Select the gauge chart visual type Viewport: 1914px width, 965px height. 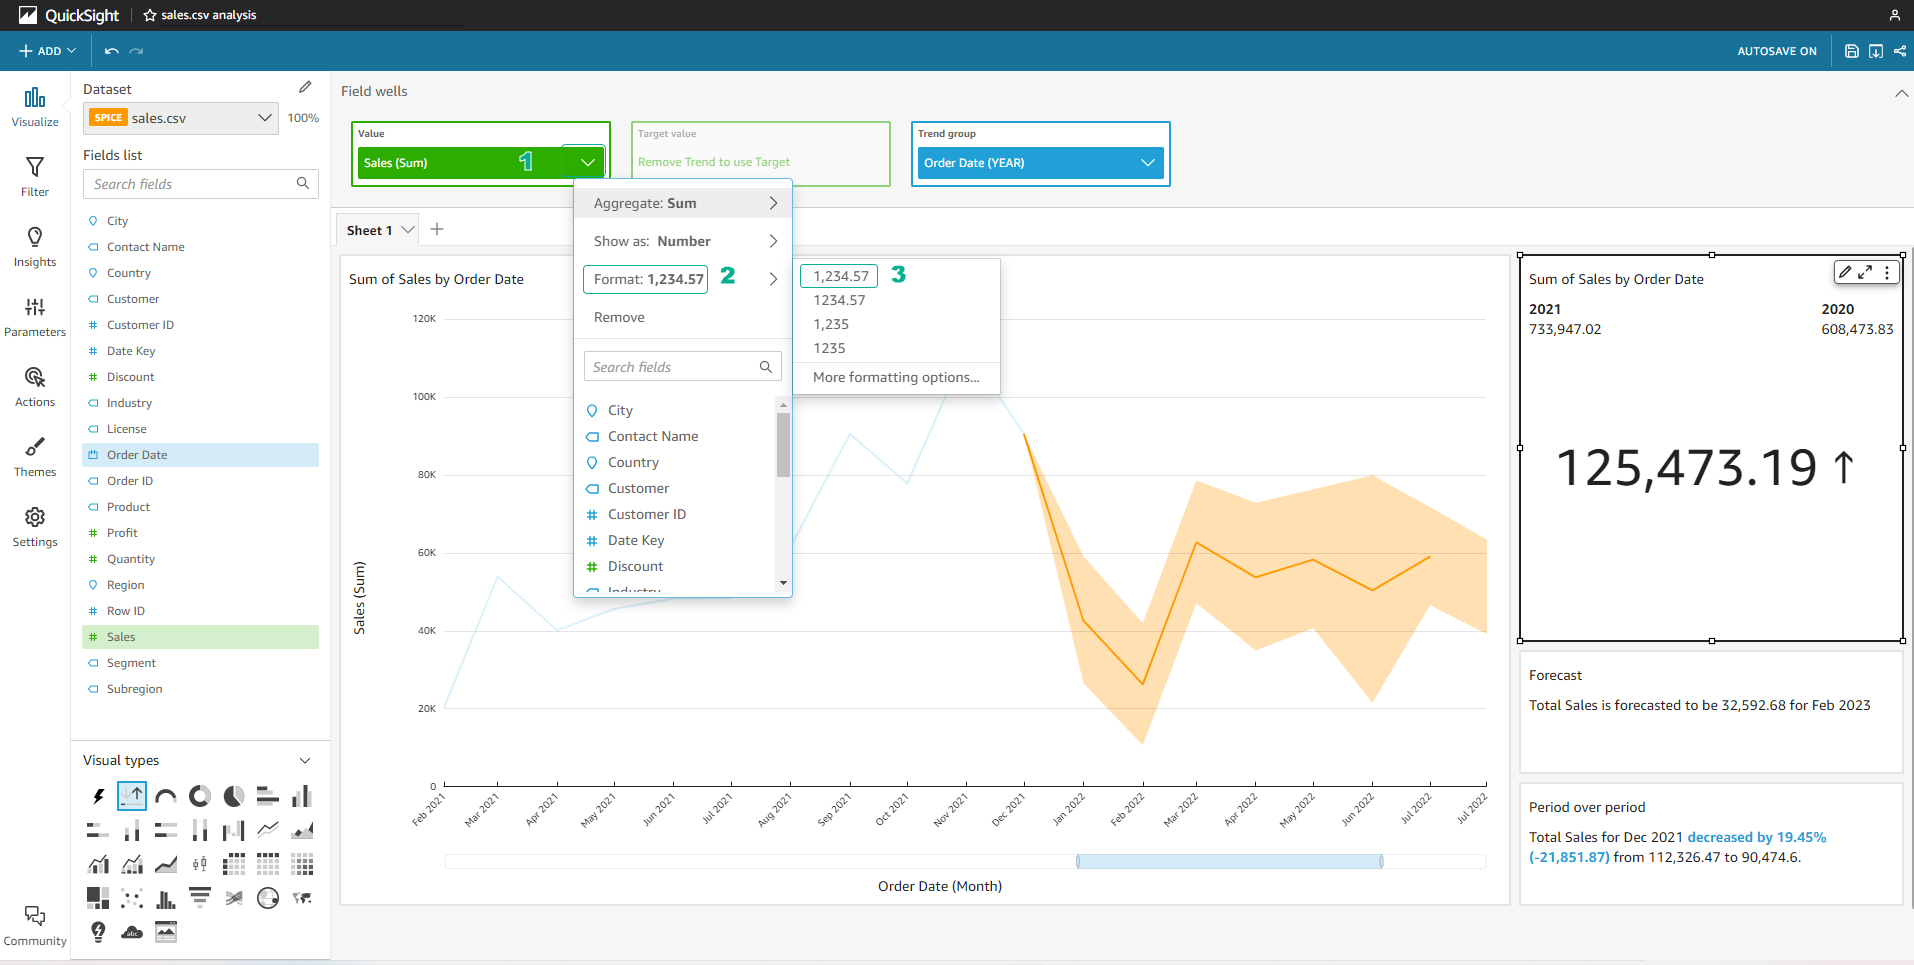pos(166,796)
